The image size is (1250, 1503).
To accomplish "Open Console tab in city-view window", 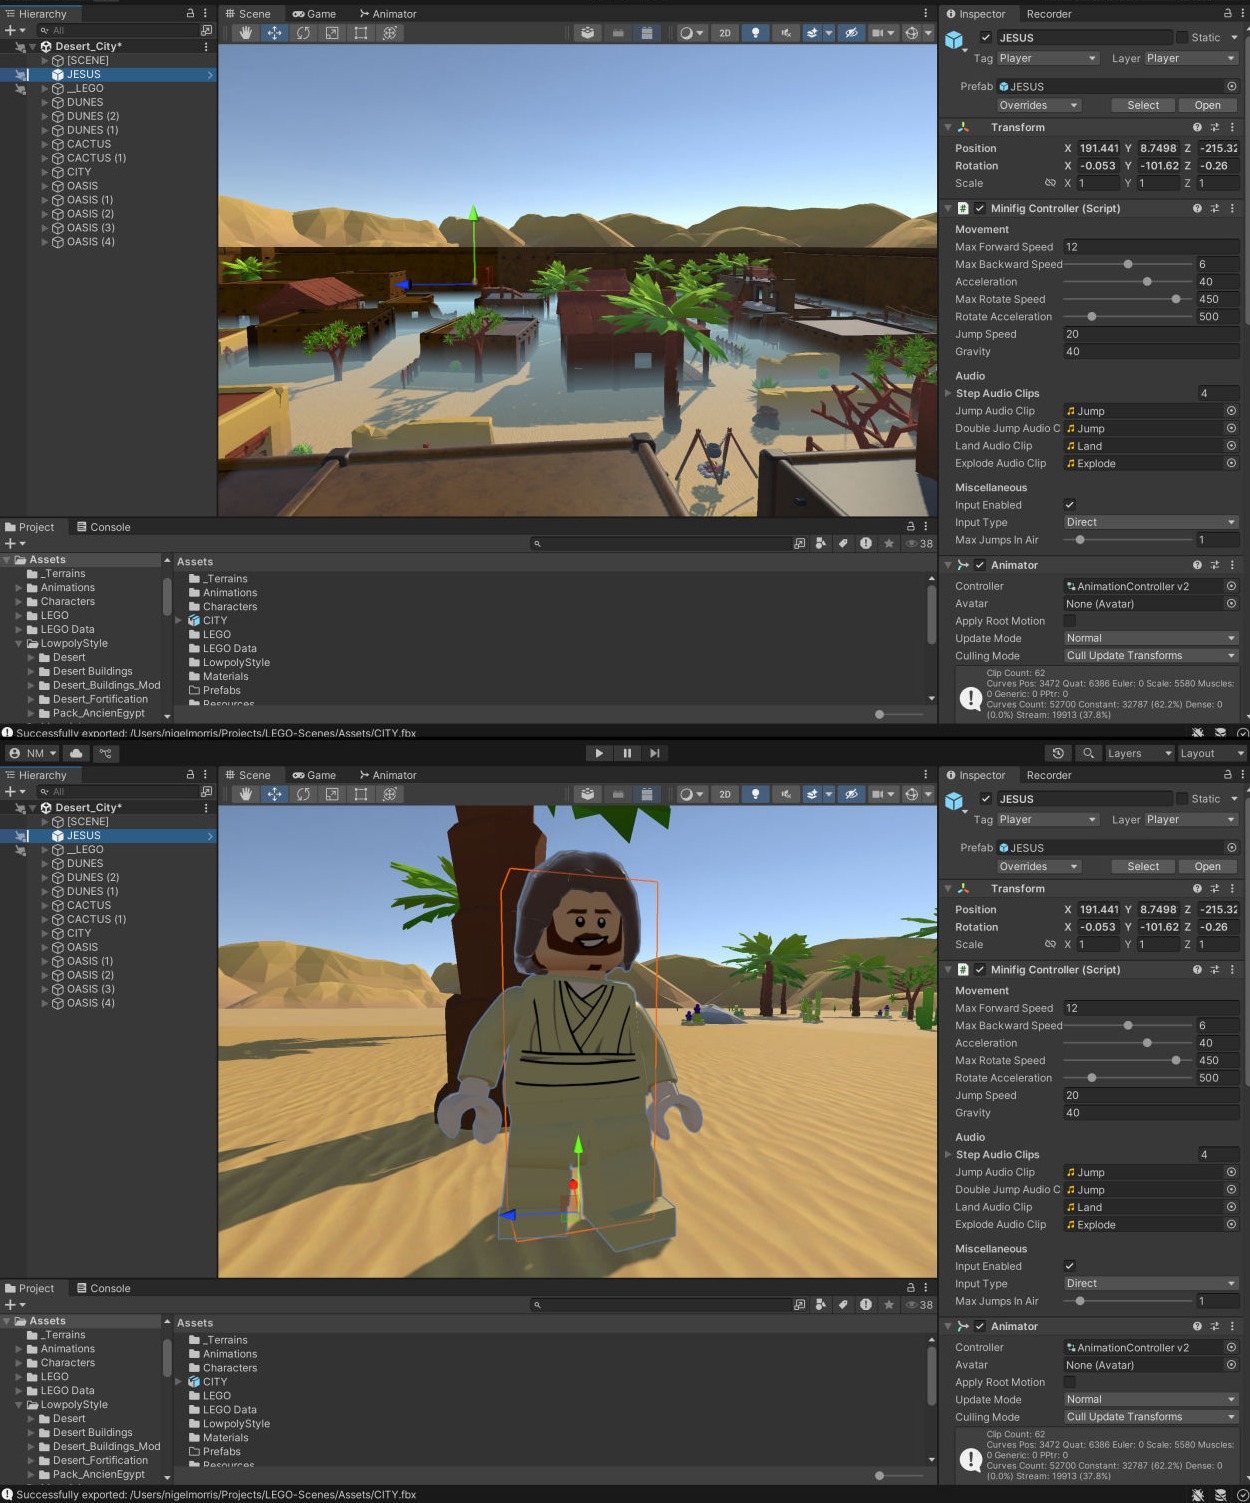I will click(104, 527).
